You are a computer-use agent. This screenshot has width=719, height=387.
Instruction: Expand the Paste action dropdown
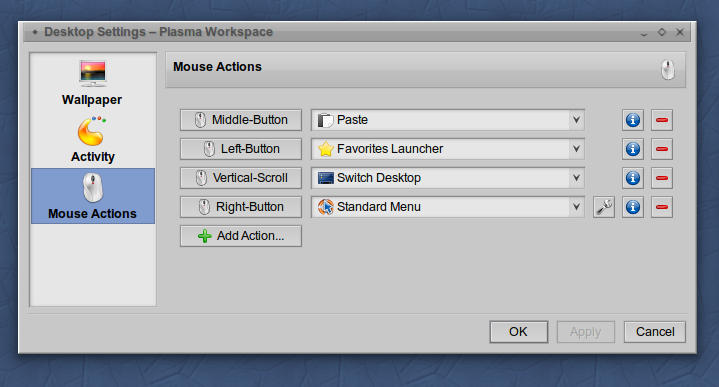[448, 120]
